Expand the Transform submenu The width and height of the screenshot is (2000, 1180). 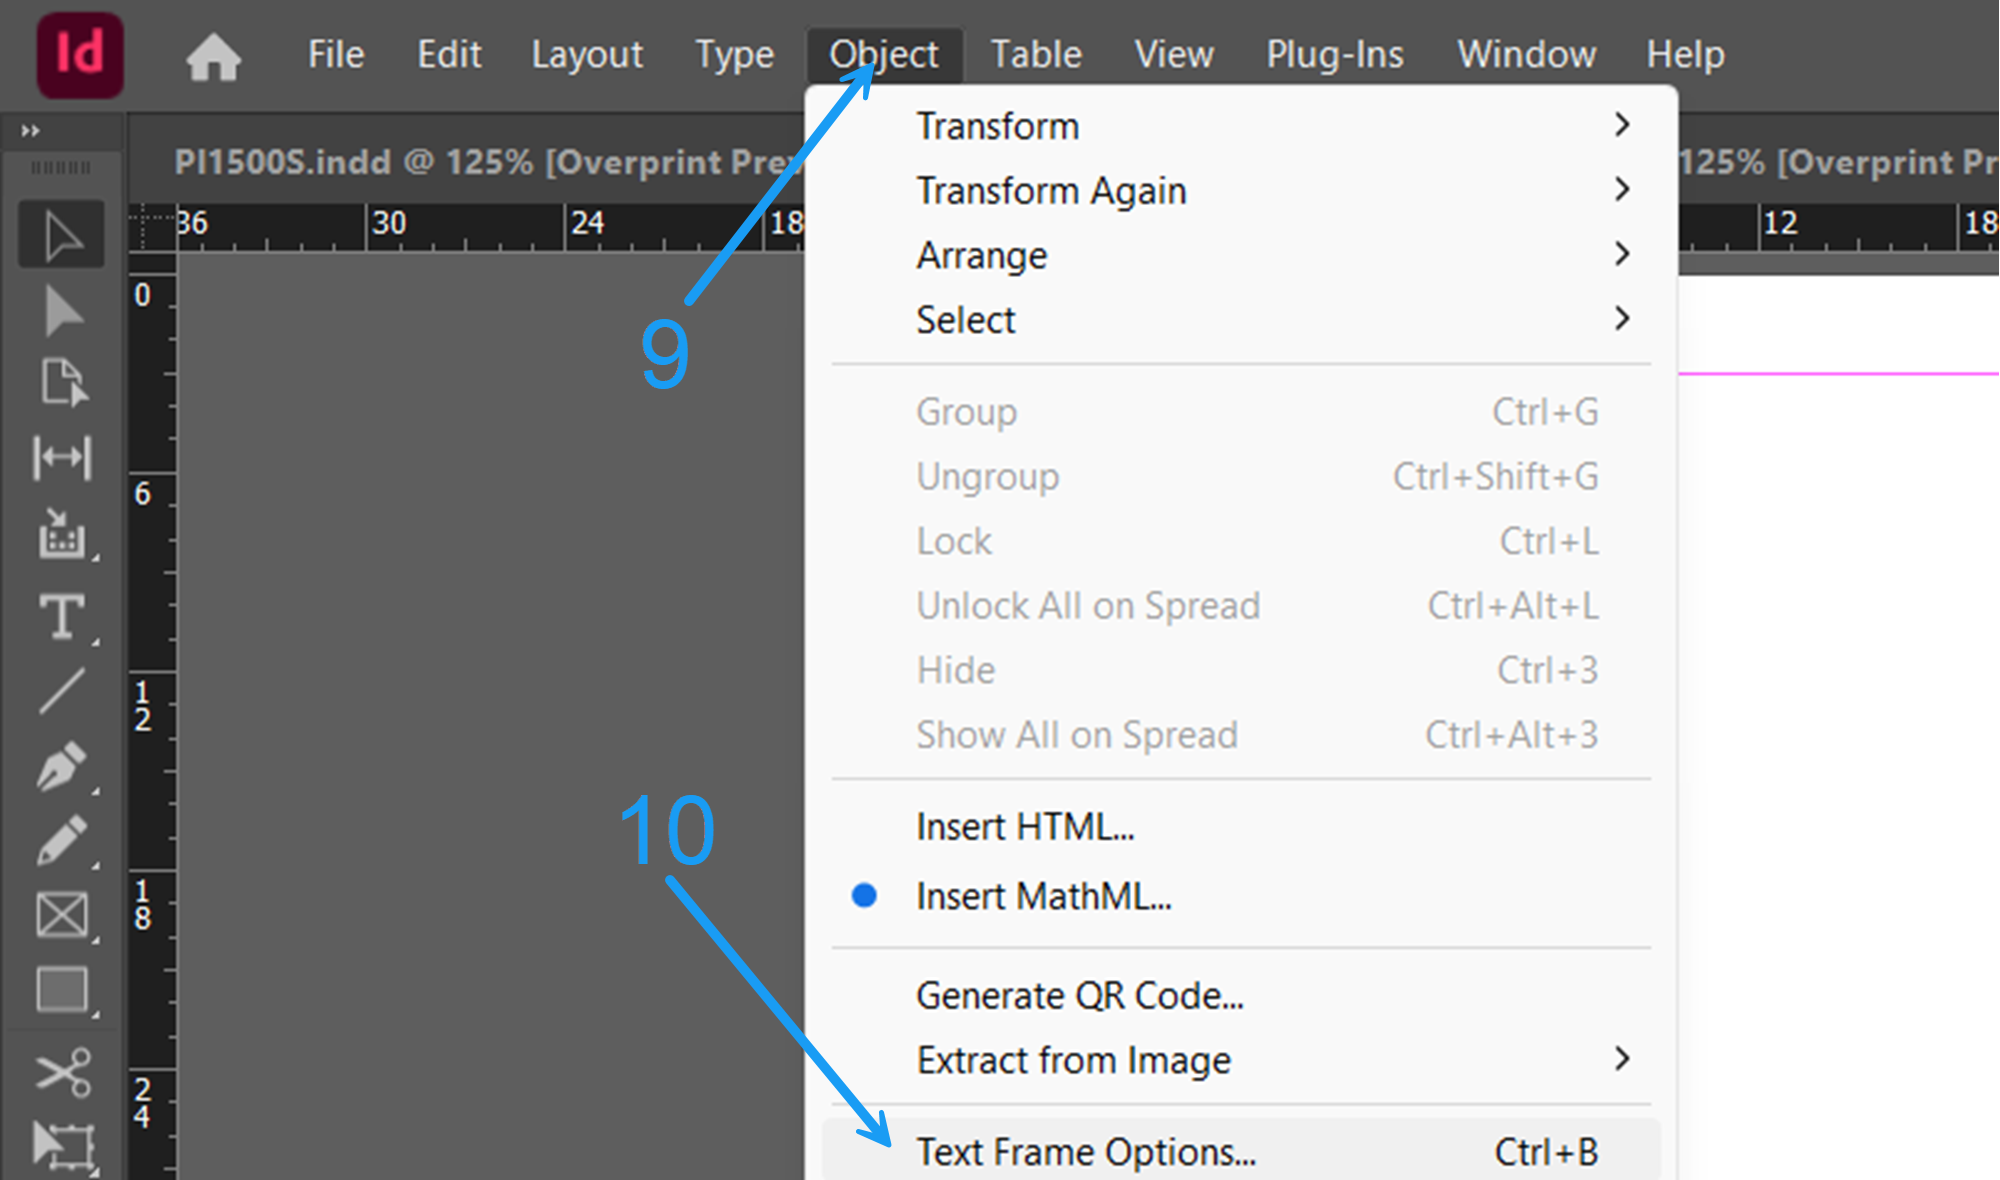[x=998, y=125]
